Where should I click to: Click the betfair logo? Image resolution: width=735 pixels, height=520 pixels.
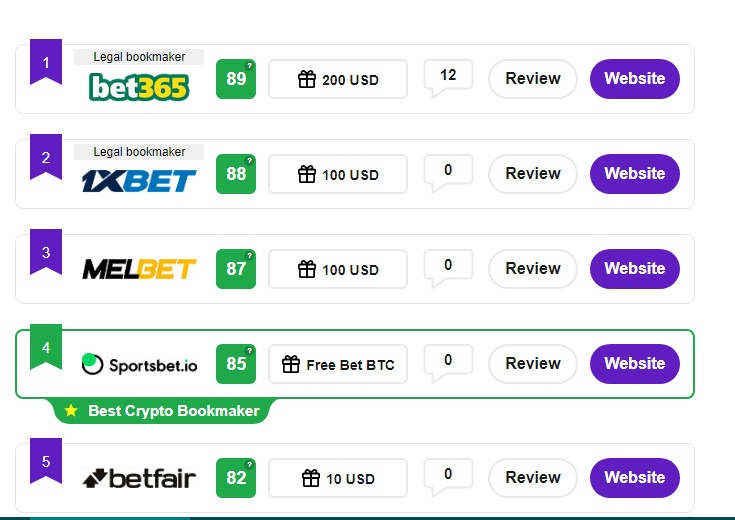[139, 478]
